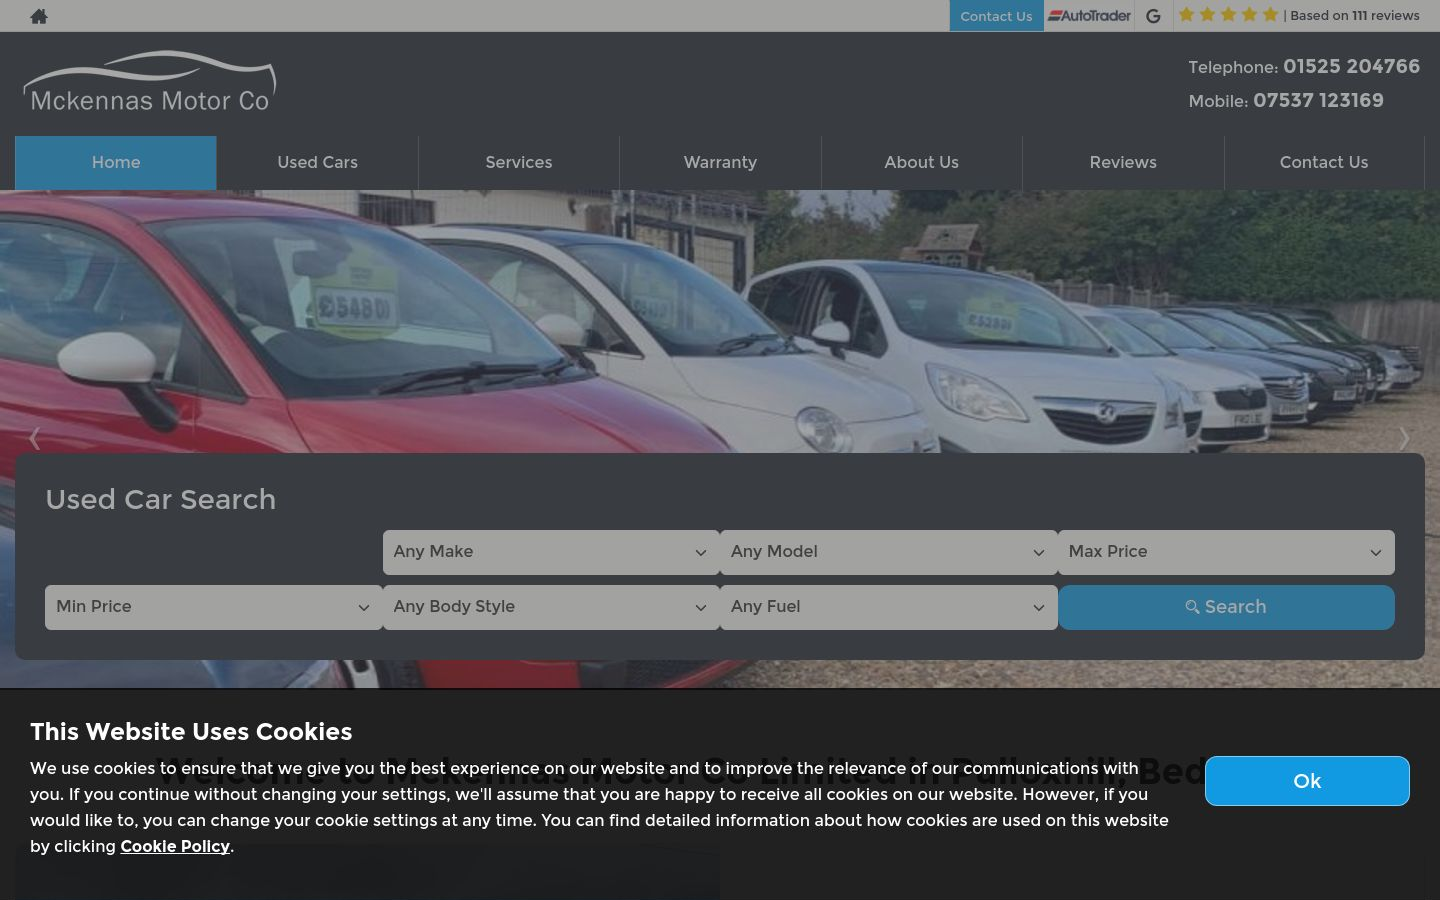
Task: Open the Min Price dropdown
Action: click(213, 607)
